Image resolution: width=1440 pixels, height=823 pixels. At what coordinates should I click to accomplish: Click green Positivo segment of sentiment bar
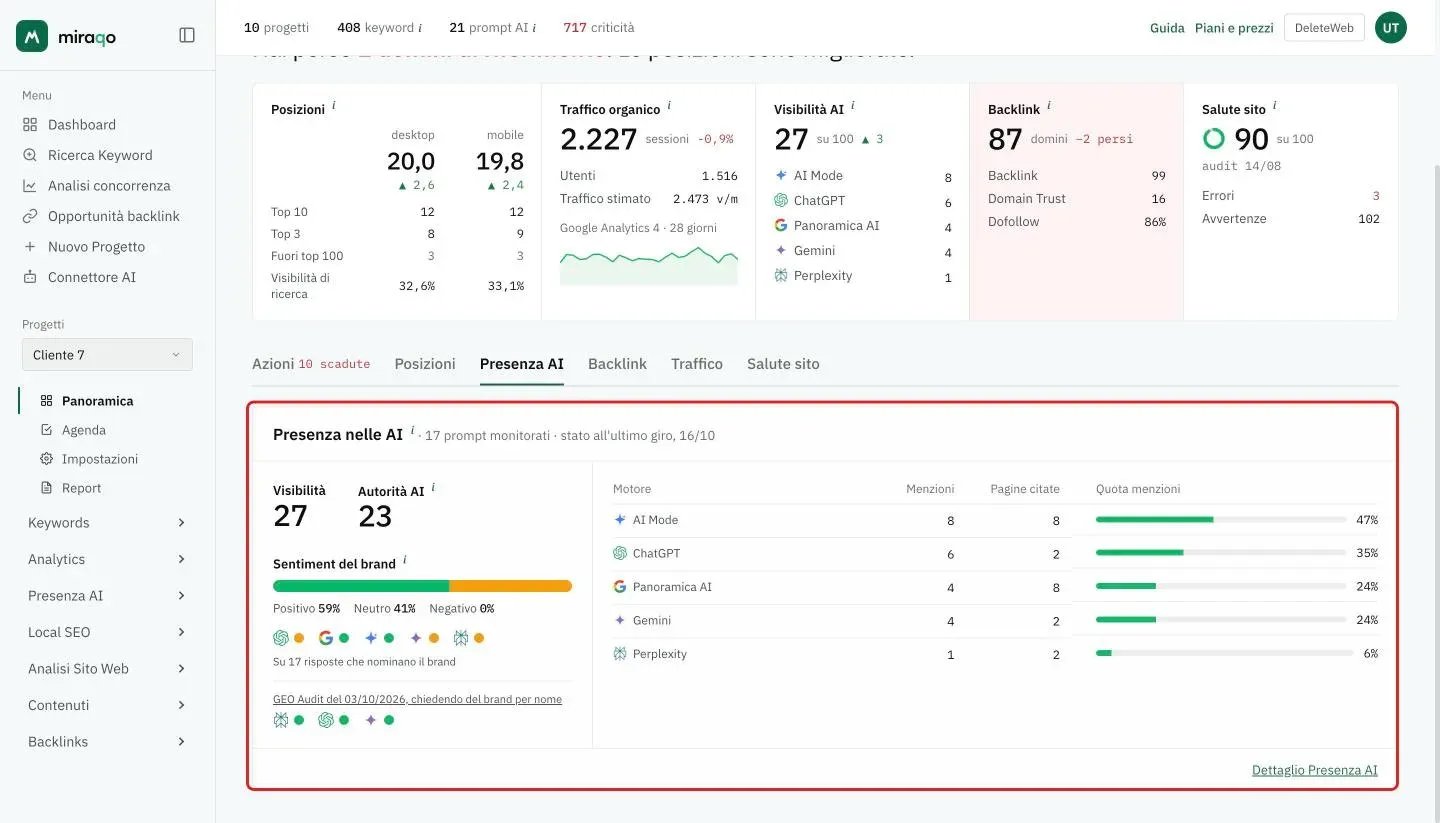[x=361, y=586]
